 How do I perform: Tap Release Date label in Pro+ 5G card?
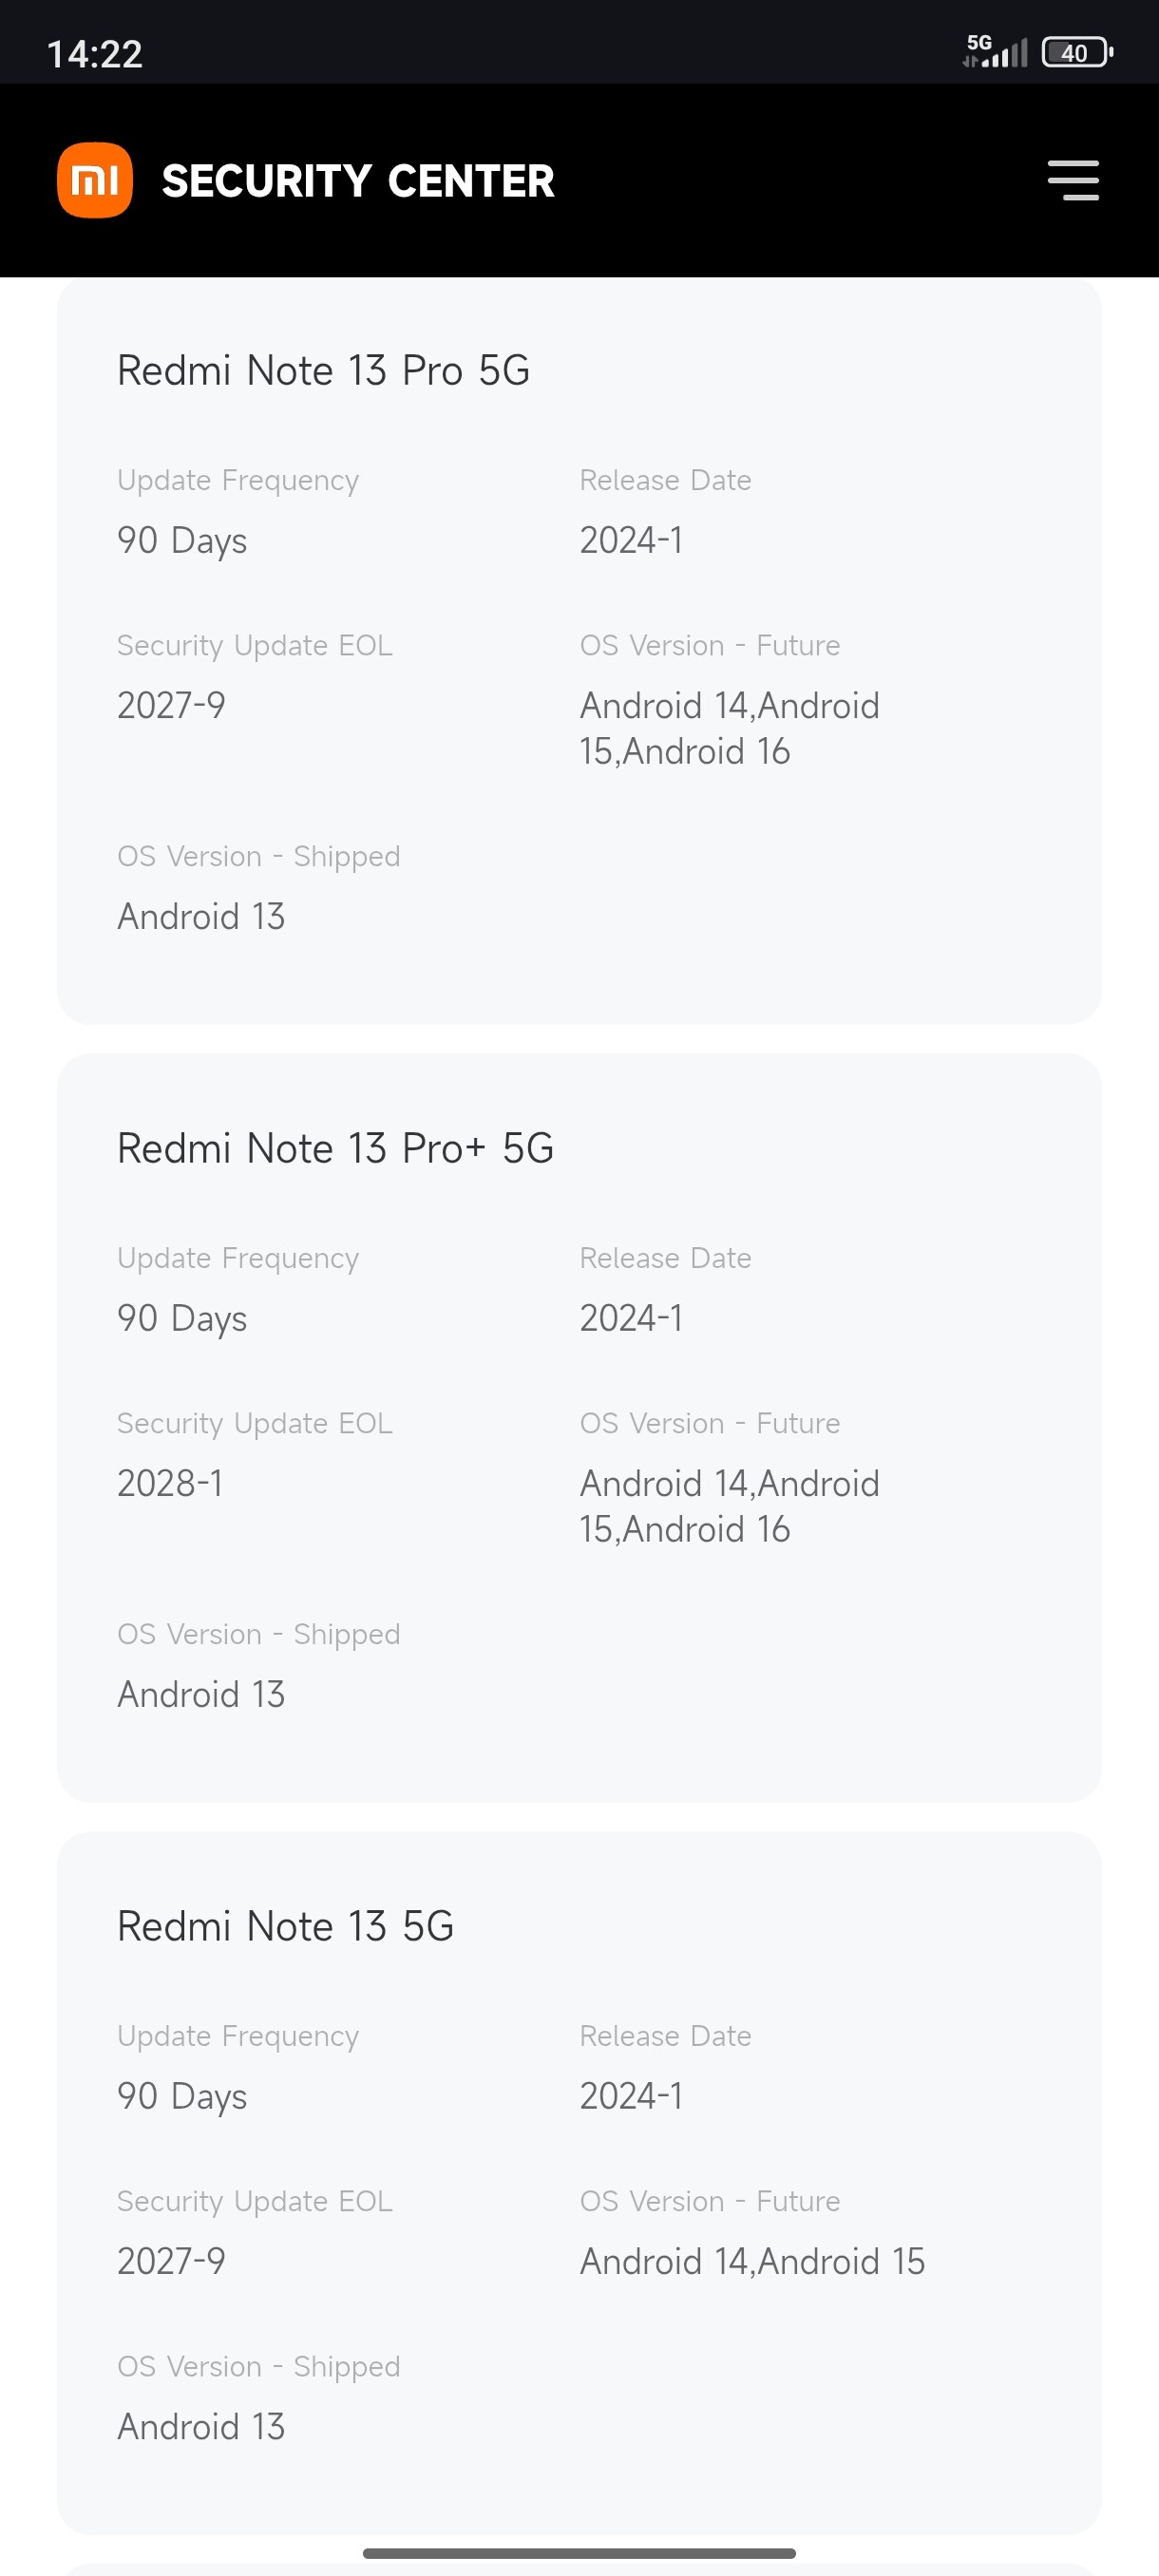click(x=665, y=1258)
